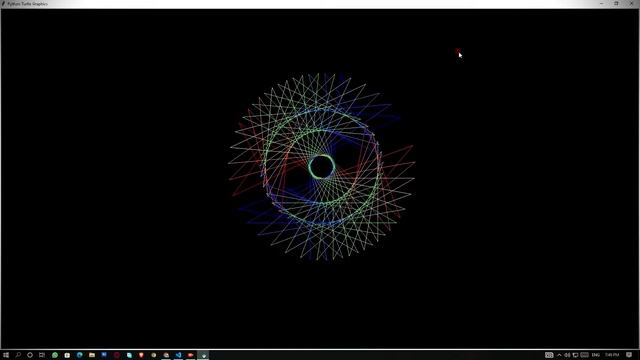Open the clock and calendar flyout
This screenshot has width=640, height=360.
(612, 355)
